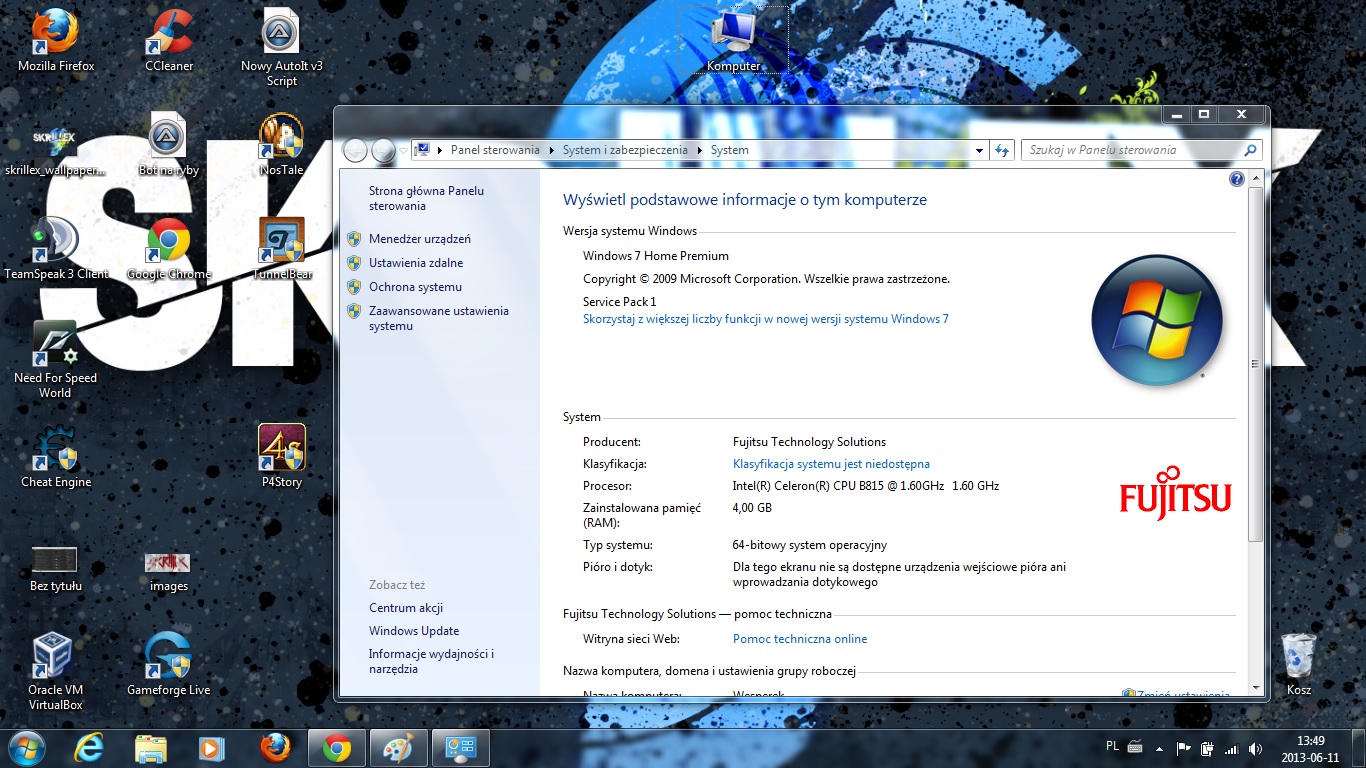Screen dimensions: 1366x768
Task: Open Windows Media Player from the taskbar
Action: pos(212,748)
